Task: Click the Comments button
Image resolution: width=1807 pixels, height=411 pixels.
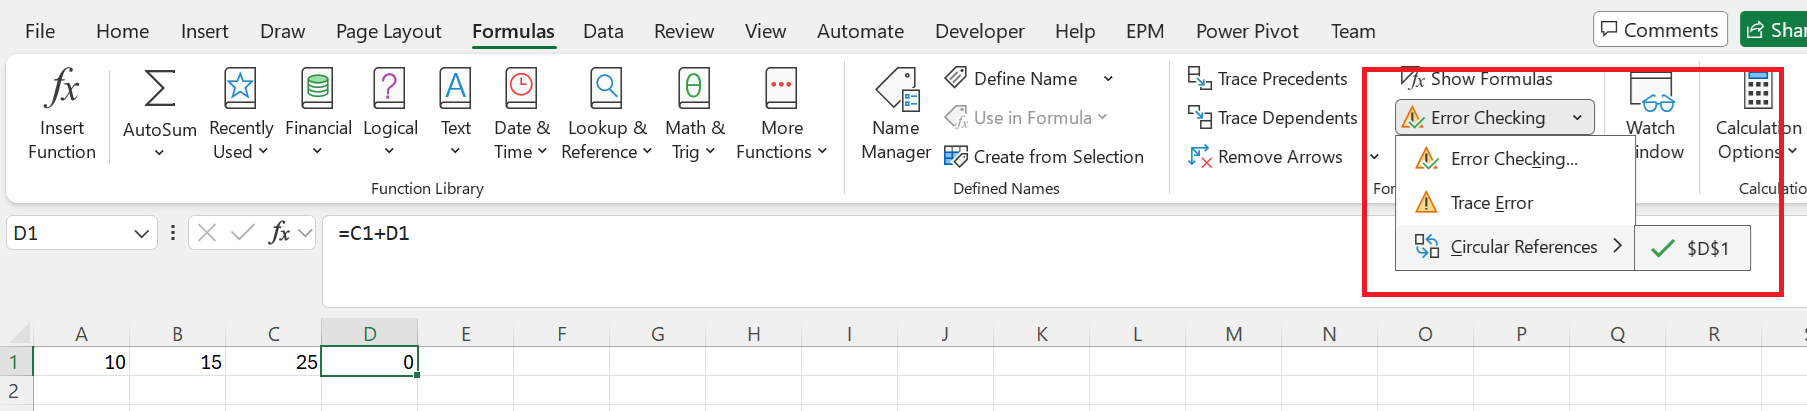Action: tap(1660, 30)
